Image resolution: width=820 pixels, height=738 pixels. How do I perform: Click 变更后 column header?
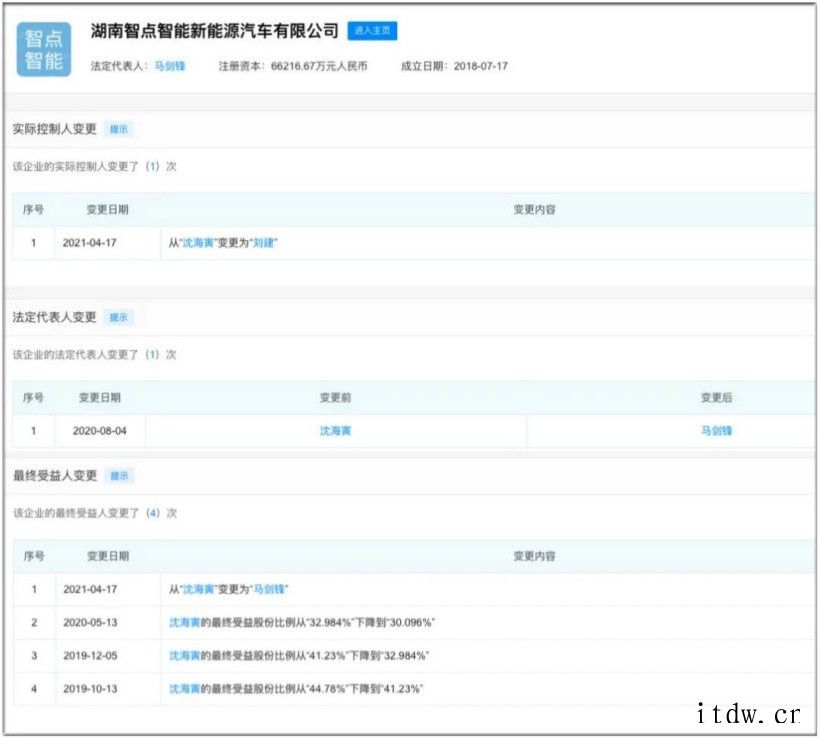pyautogui.click(x=716, y=398)
